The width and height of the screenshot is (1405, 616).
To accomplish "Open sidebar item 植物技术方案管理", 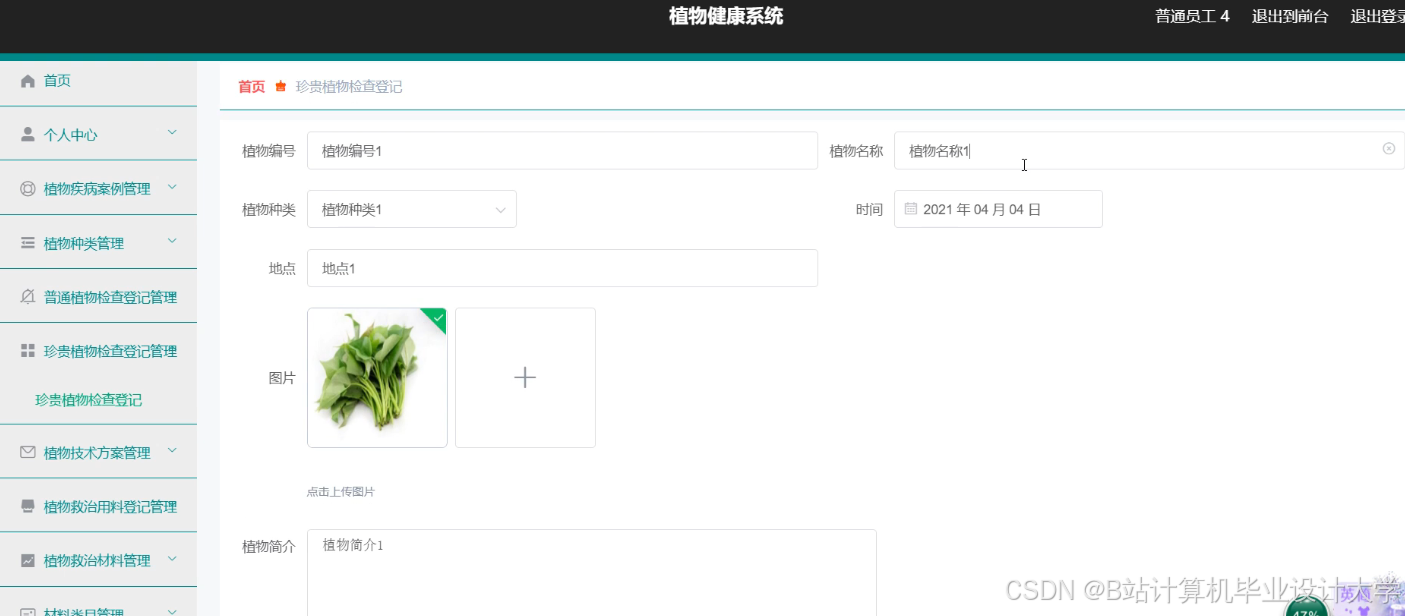I will pyautogui.click(x=98, y=452).
